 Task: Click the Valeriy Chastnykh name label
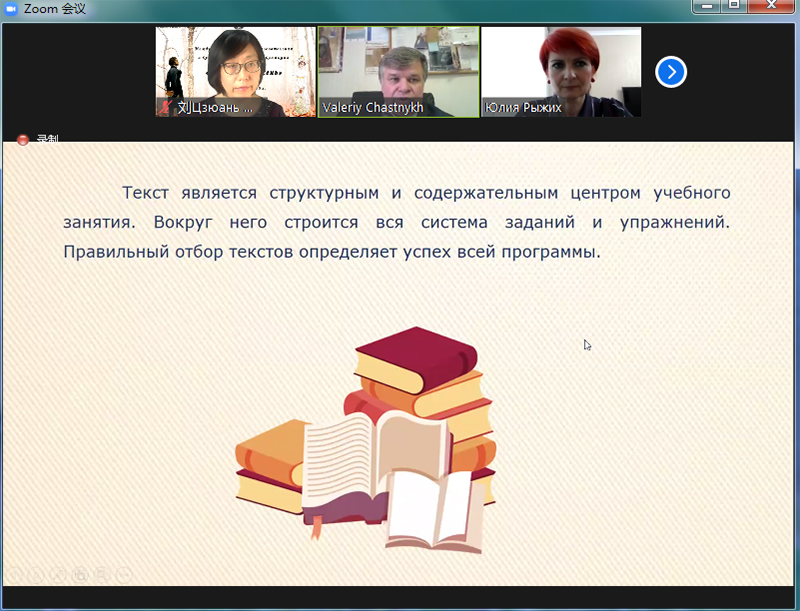[373, 107]
